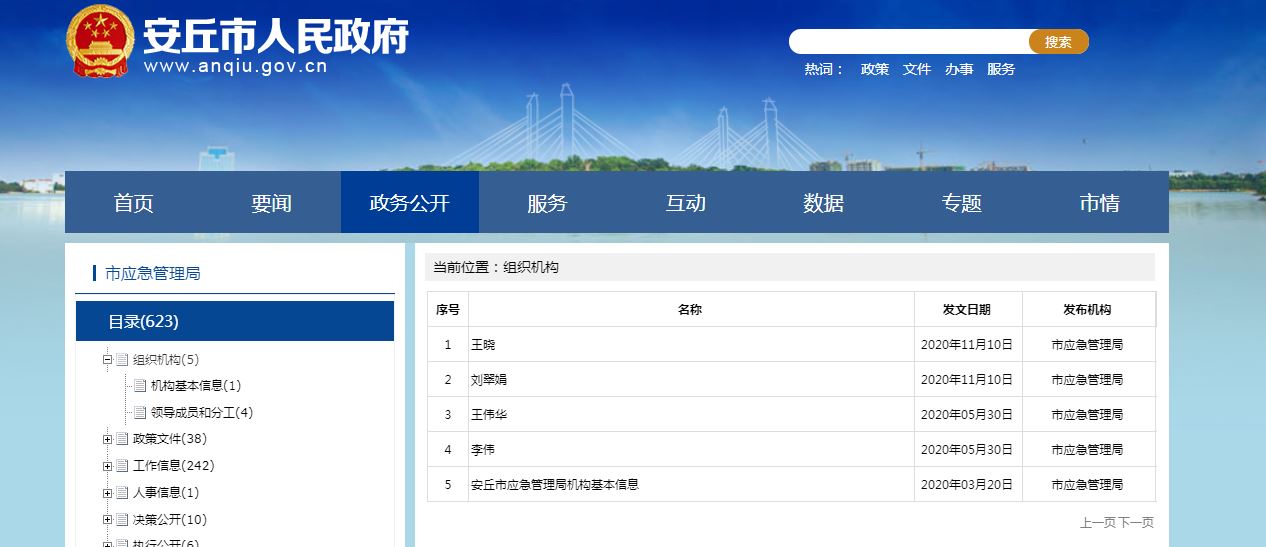The width and height of the screenshot is (1266, 547).
Task: Click the document icon beside 工作信息(242)
Action: [x=122, y=466]
